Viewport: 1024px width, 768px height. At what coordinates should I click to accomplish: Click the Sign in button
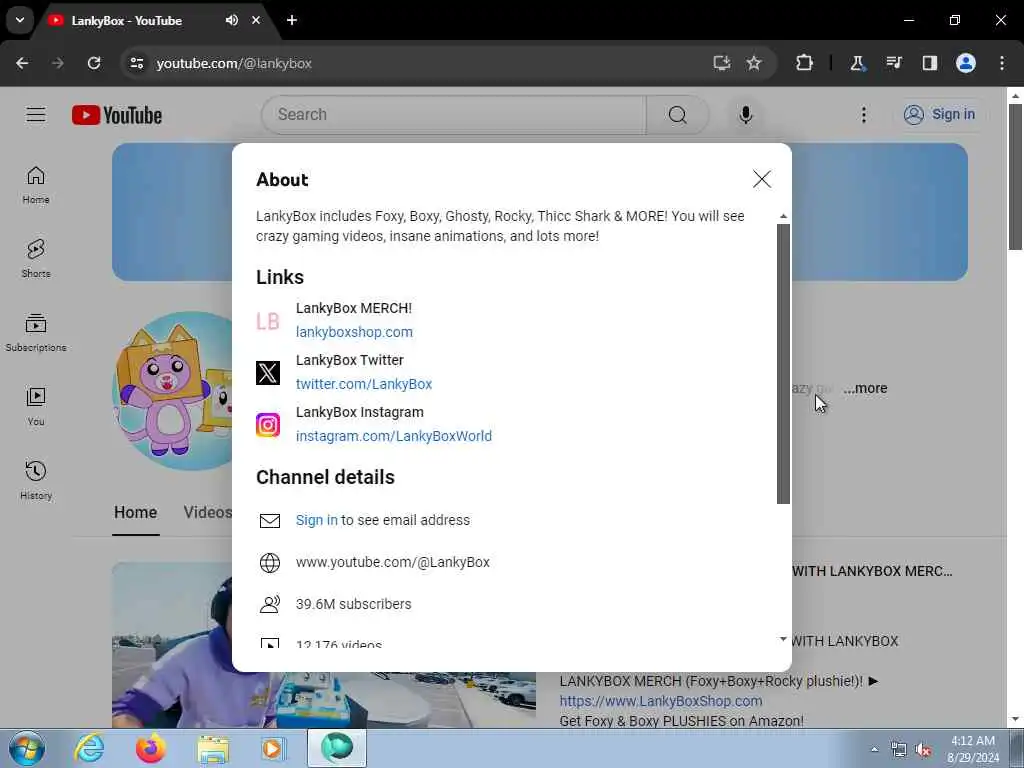click(940, 114)
